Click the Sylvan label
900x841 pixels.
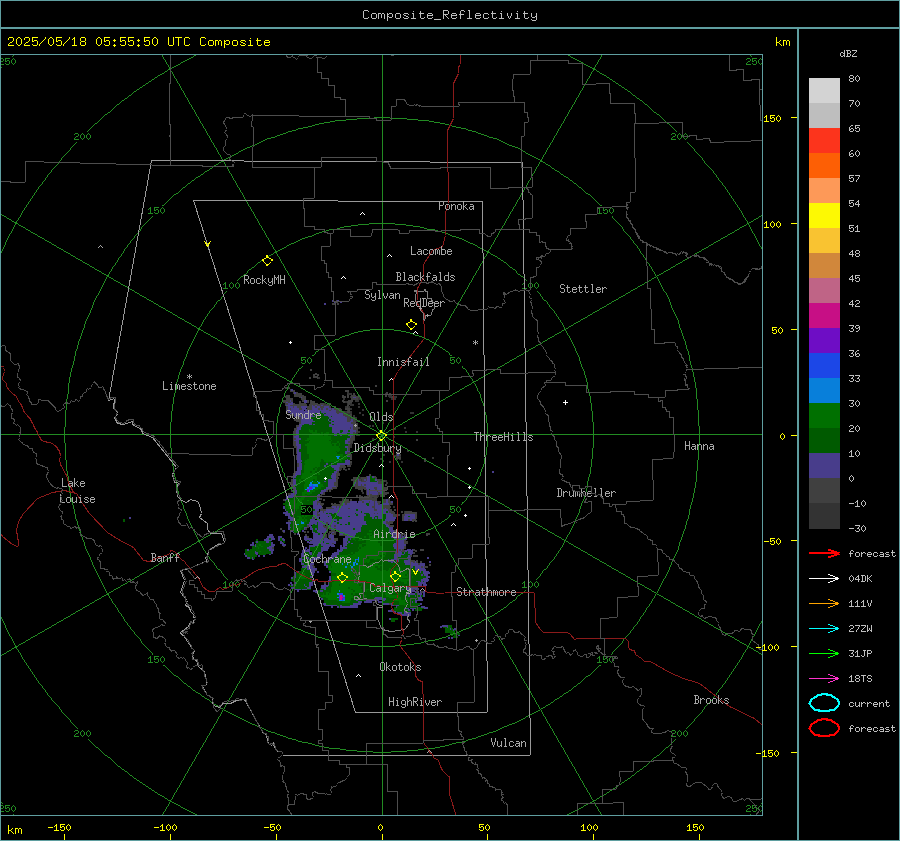[382, 295]
